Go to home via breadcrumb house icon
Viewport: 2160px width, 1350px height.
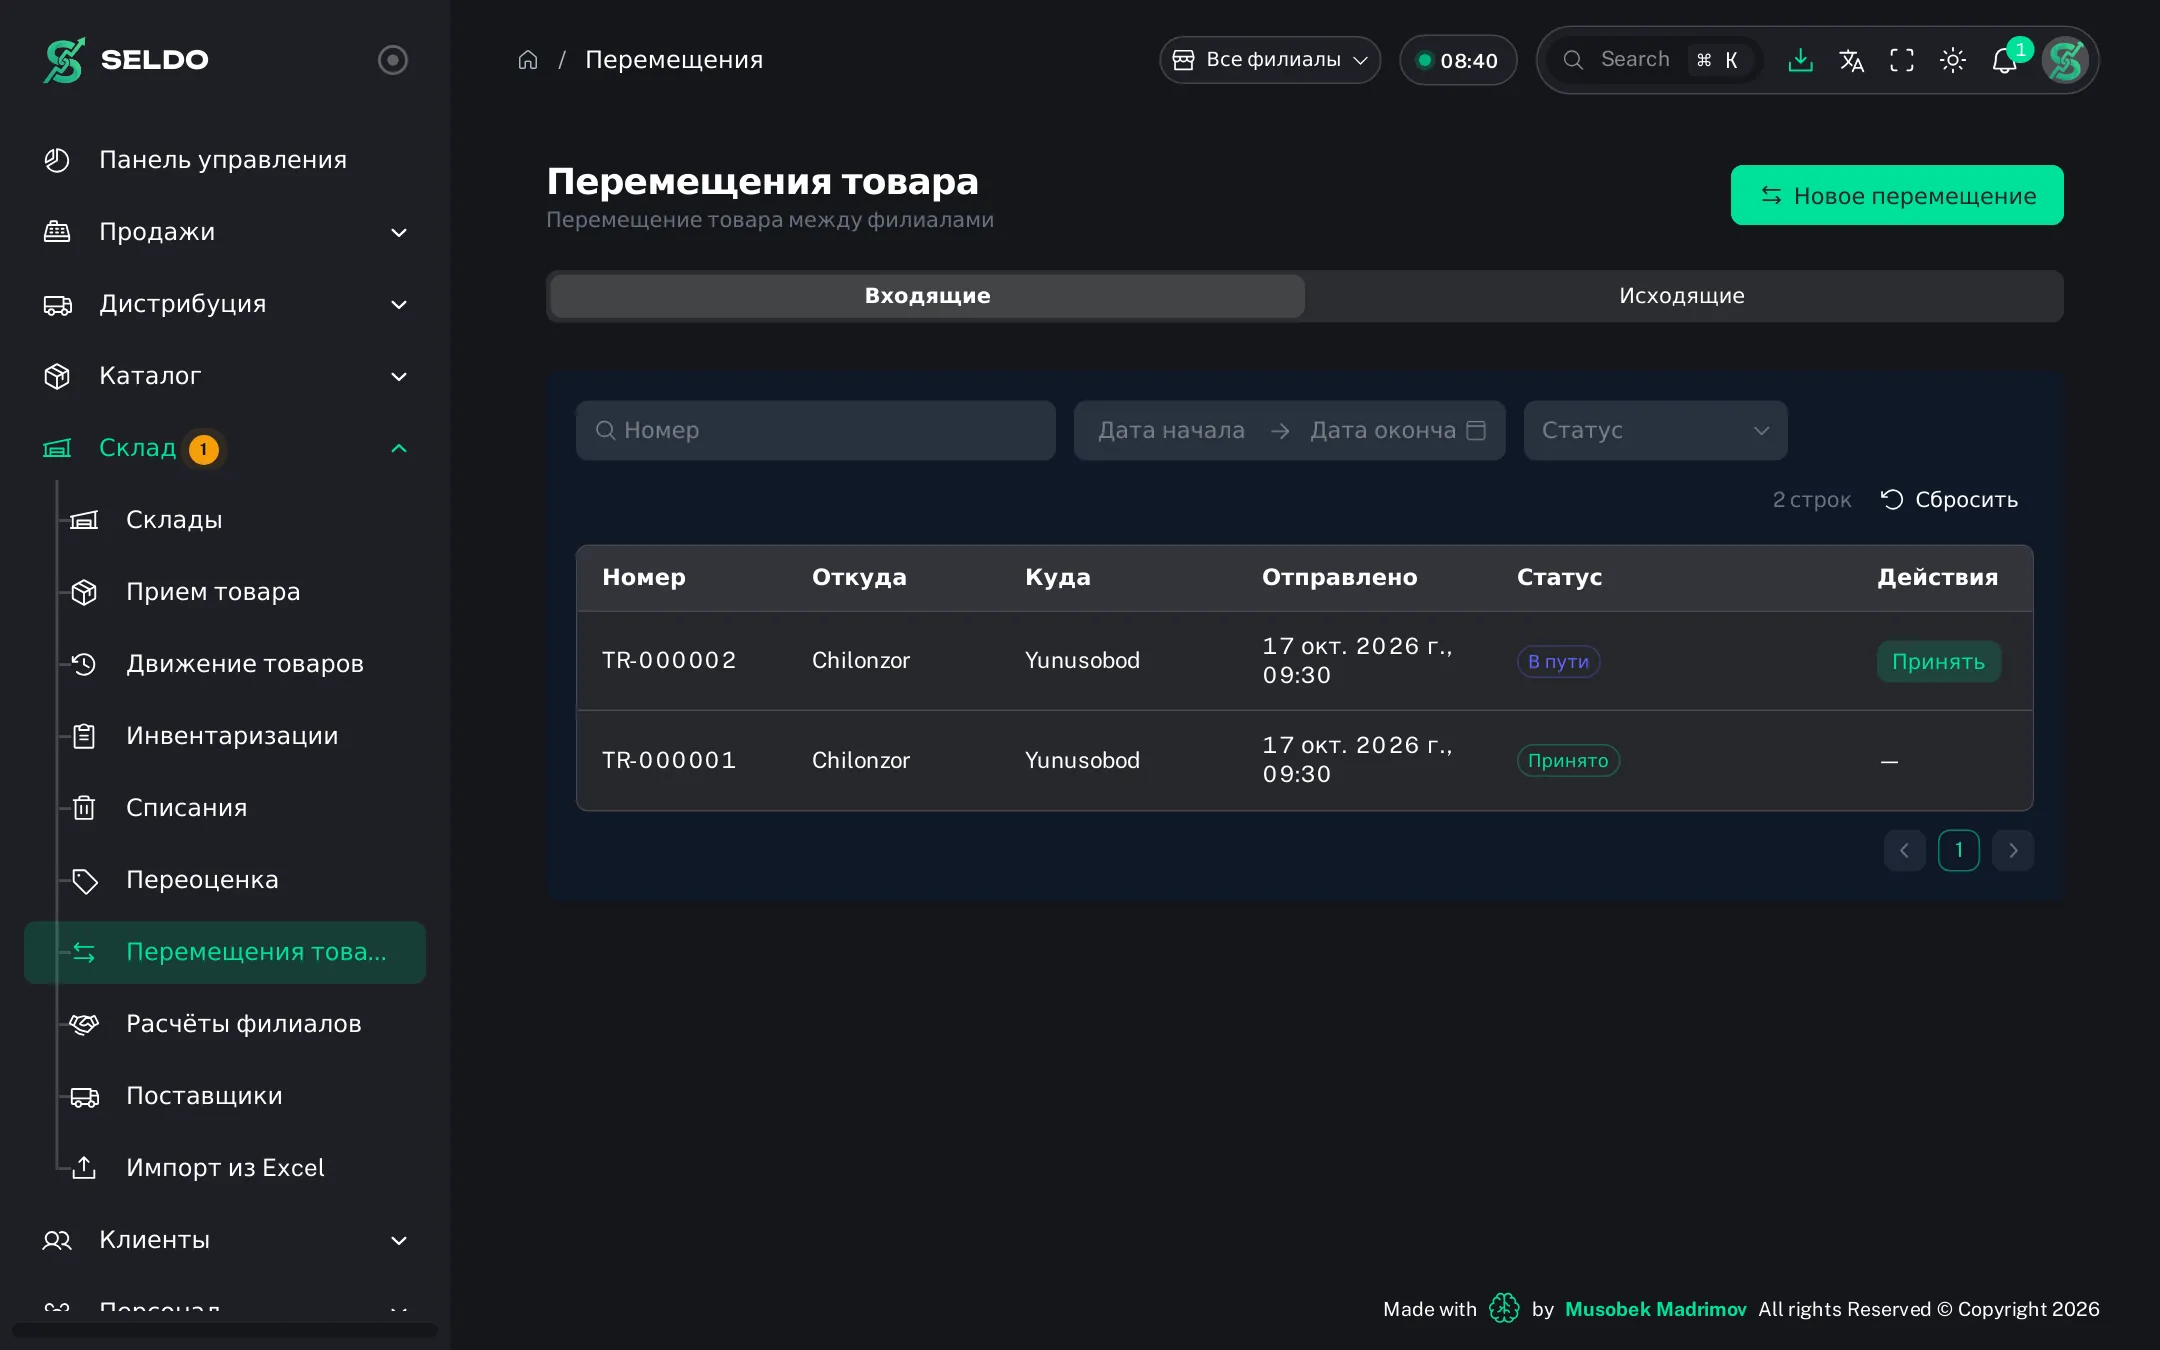click(528, 60)
